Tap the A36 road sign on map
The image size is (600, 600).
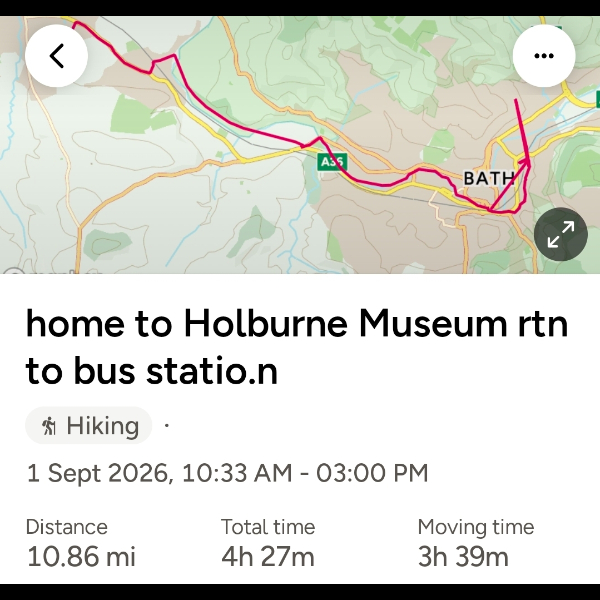pos(333,162)
